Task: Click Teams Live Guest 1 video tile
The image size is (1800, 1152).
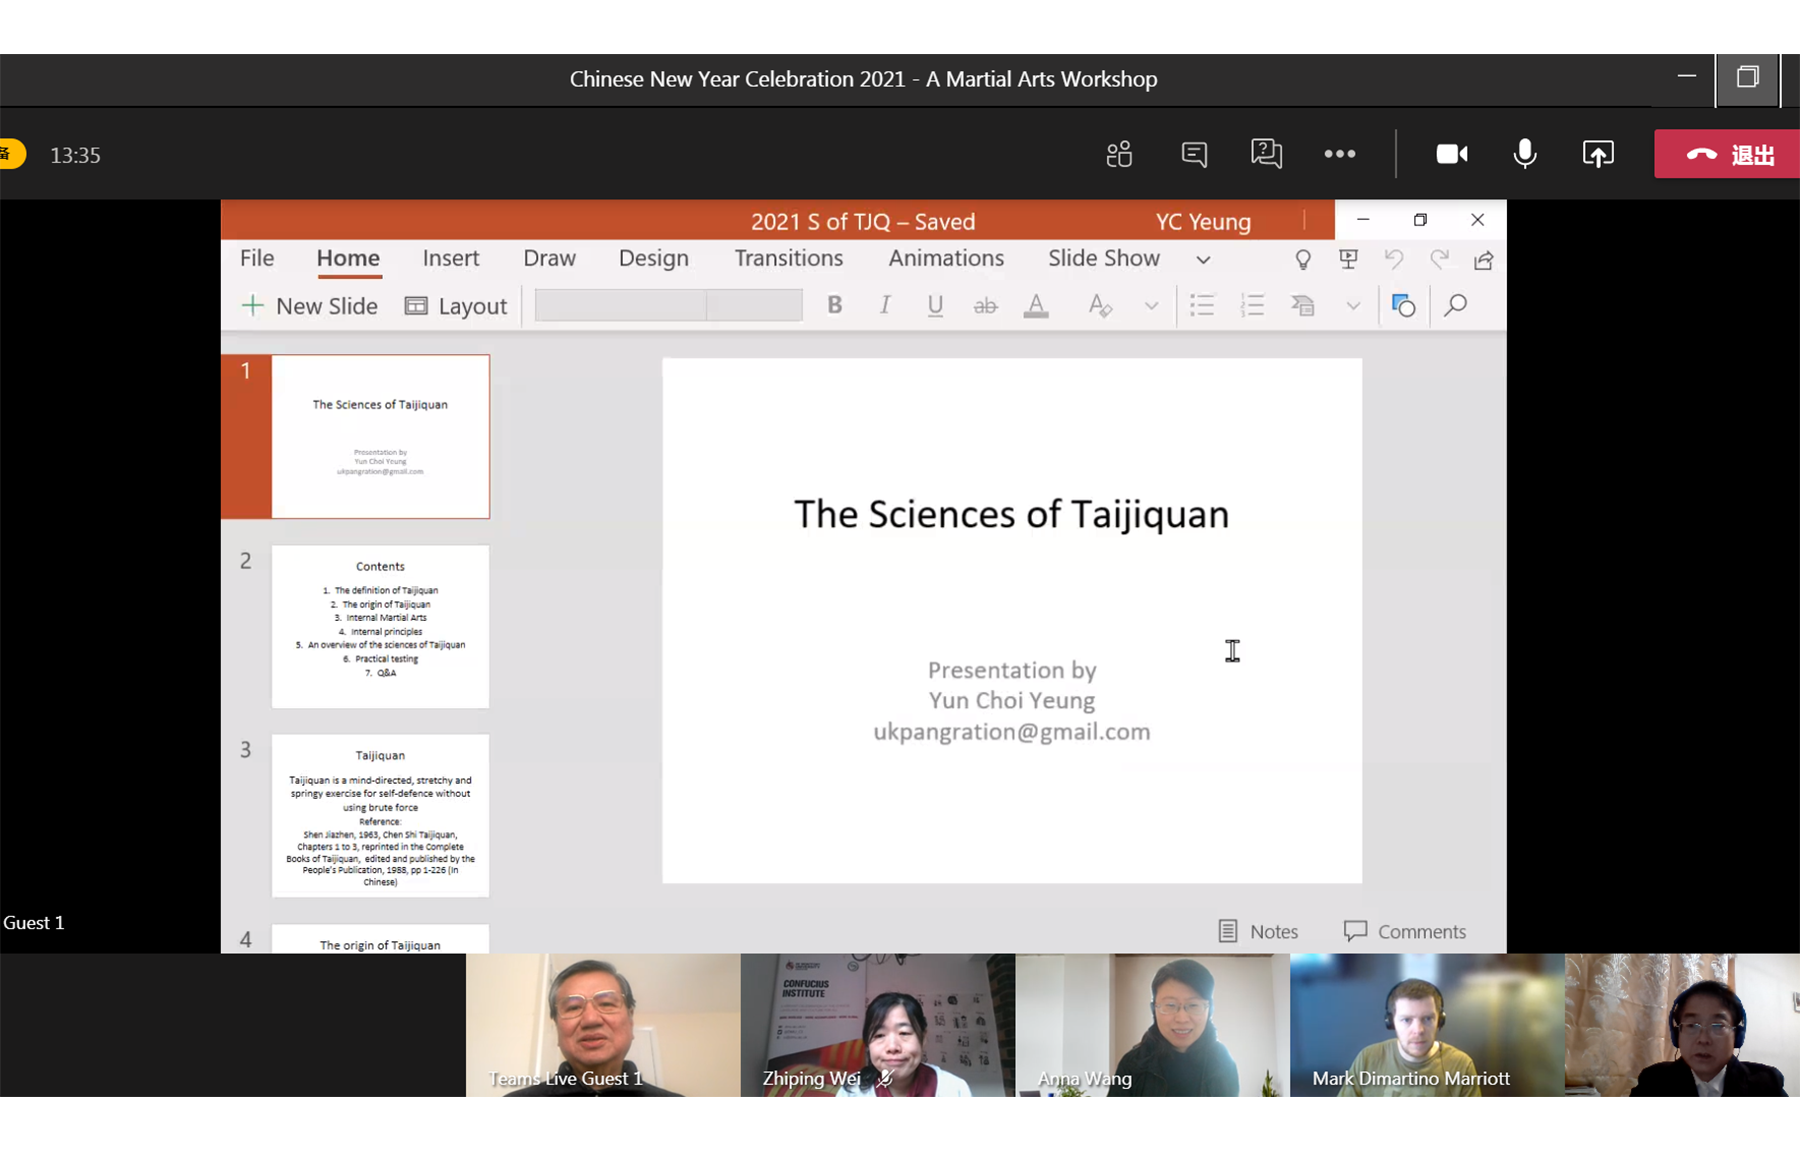Action: coord(603,1025)
